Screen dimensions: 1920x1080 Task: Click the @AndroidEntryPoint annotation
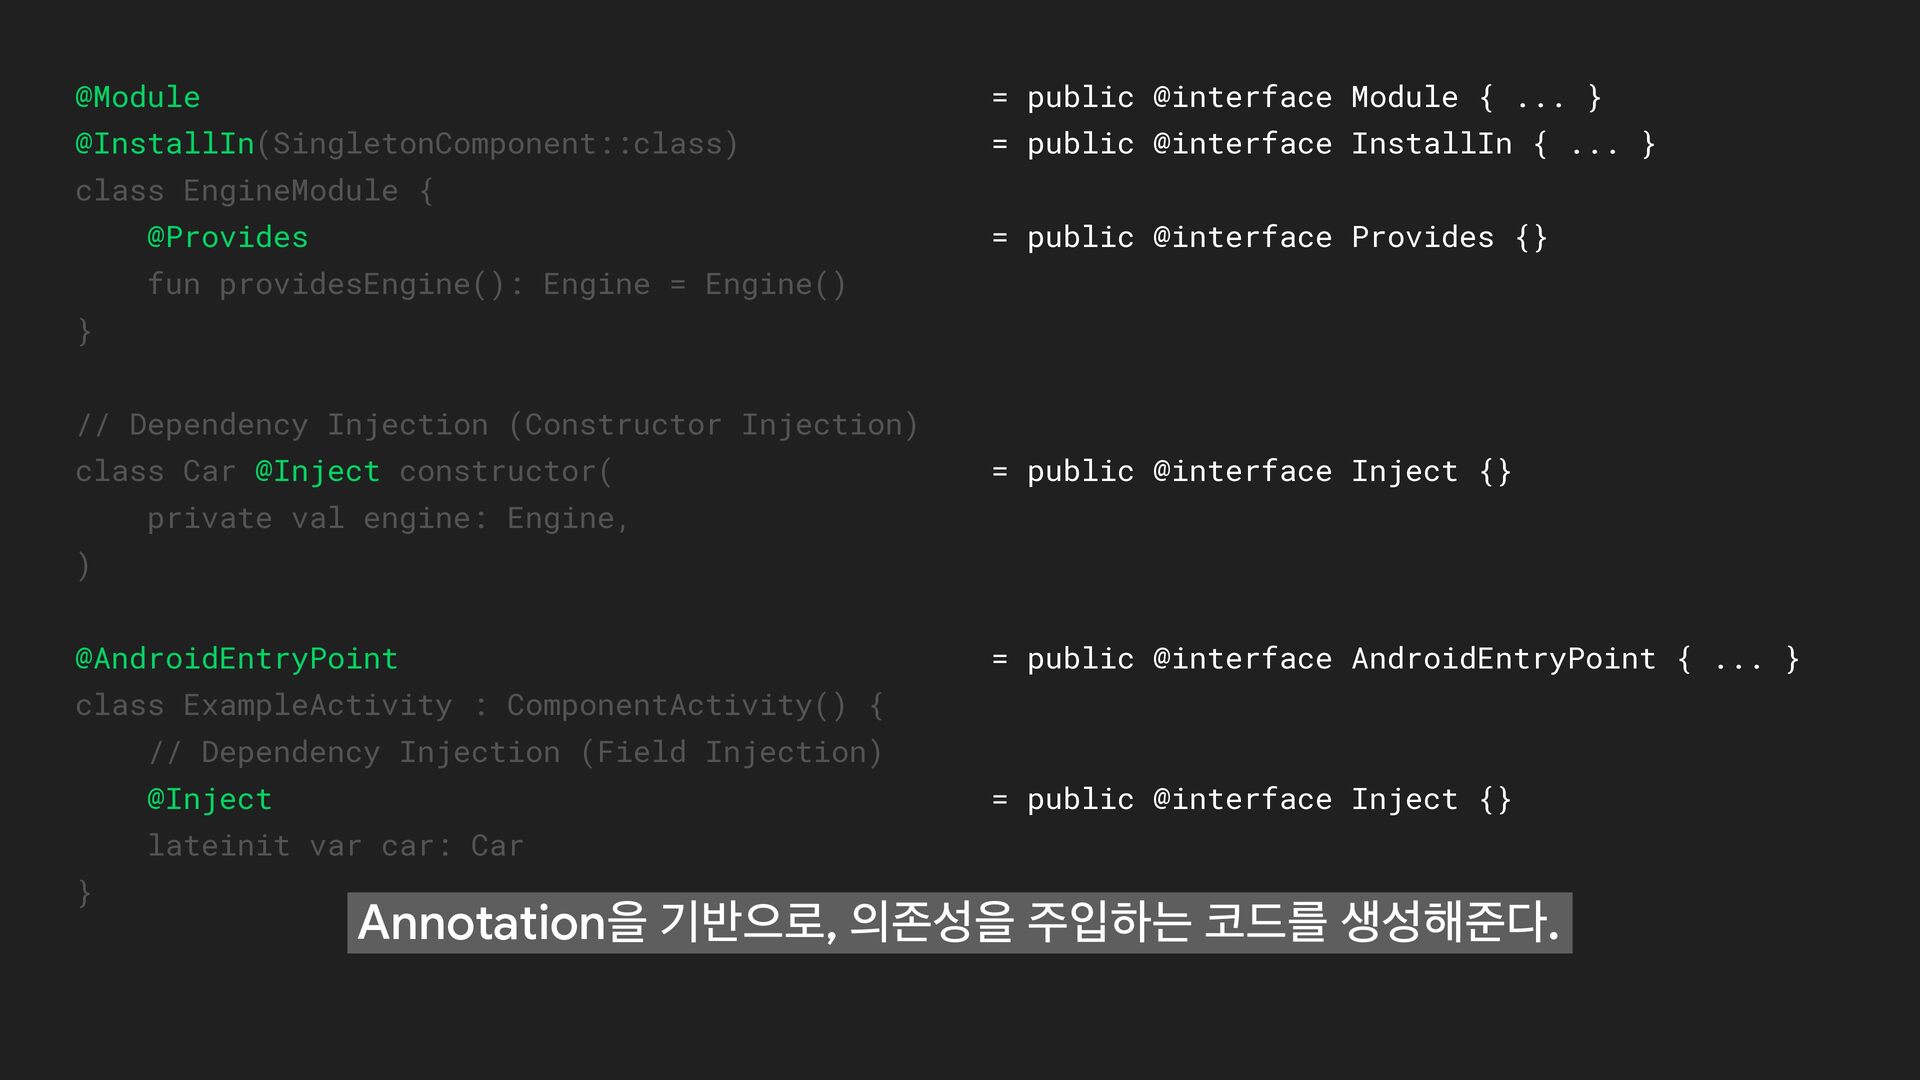point(236,658)
